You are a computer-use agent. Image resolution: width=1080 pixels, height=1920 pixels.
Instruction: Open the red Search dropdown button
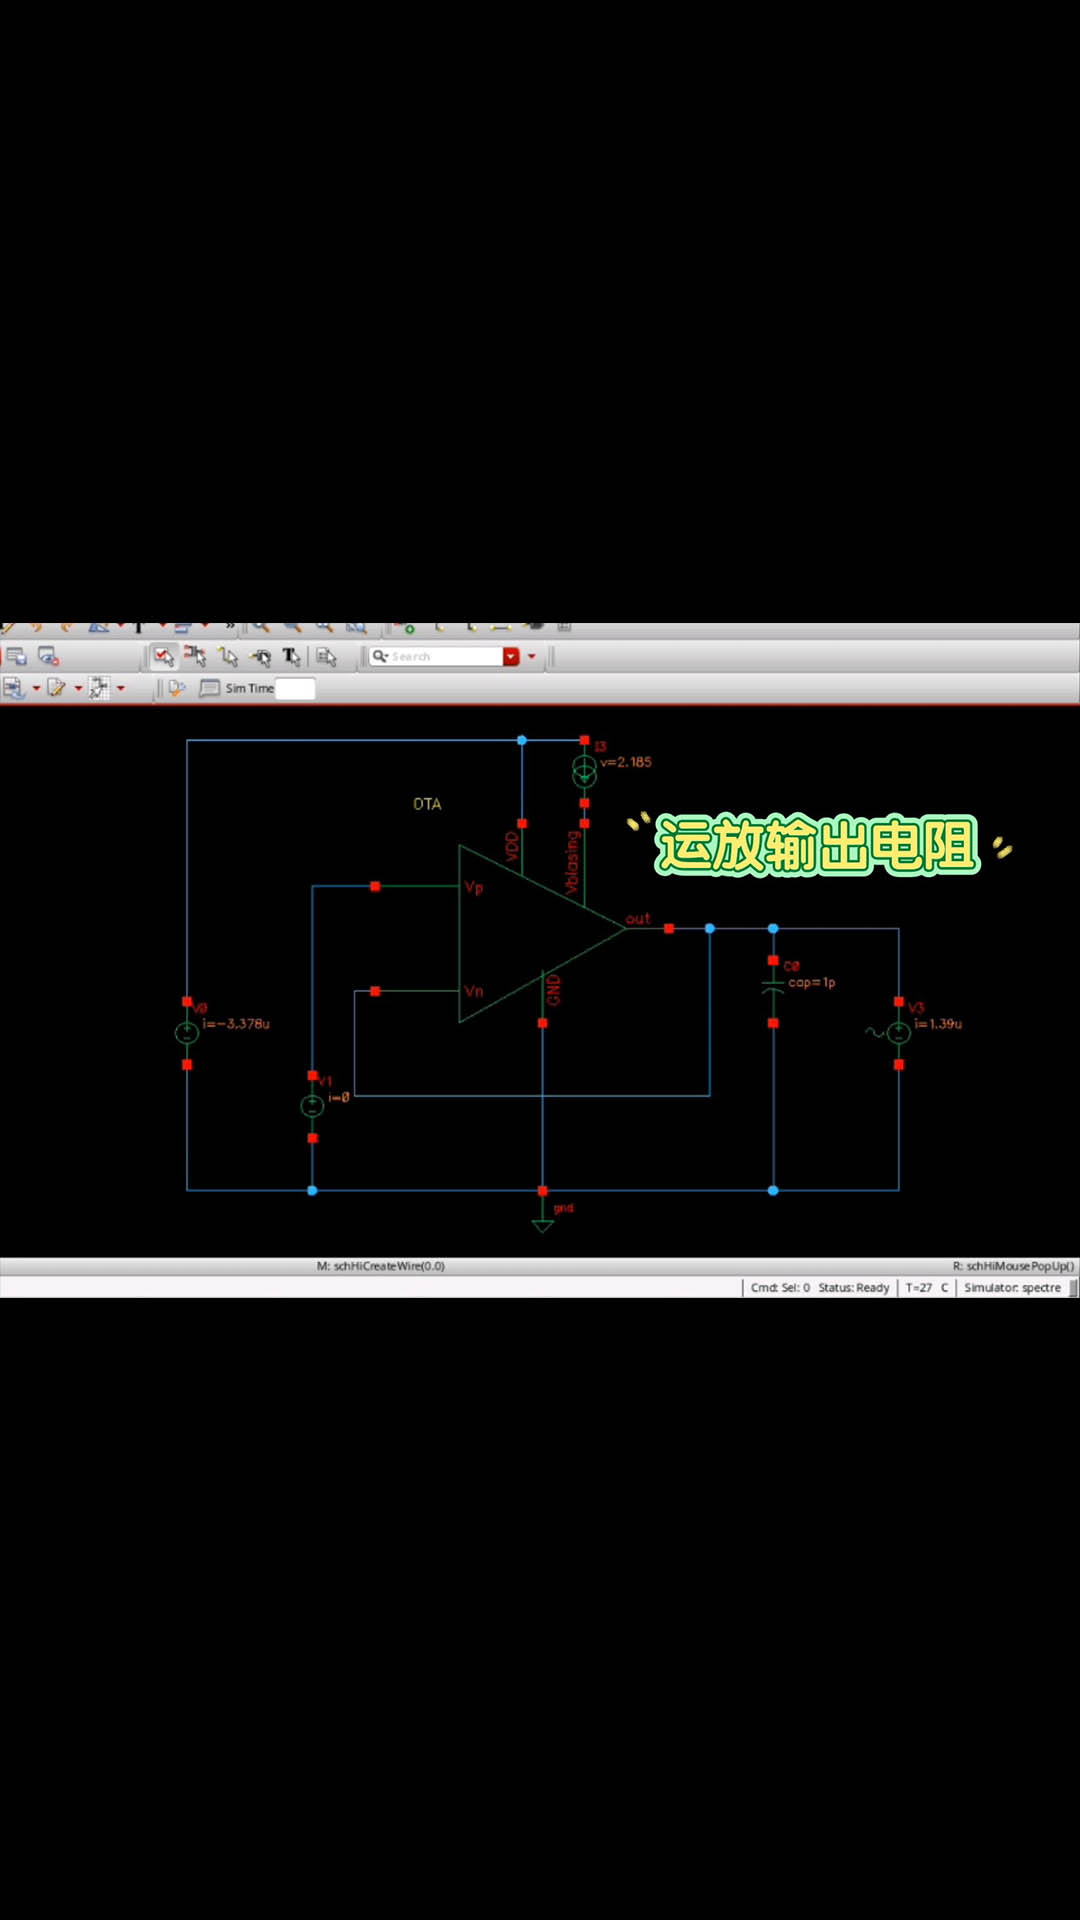point(511,657)
